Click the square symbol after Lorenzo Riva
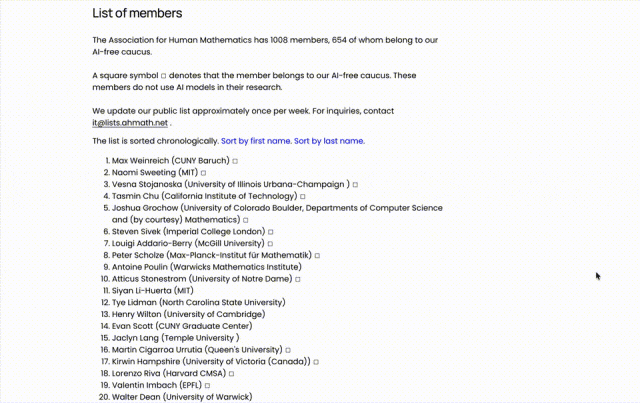The height and width of the screenshot is (403, 640). click(231, 374)
